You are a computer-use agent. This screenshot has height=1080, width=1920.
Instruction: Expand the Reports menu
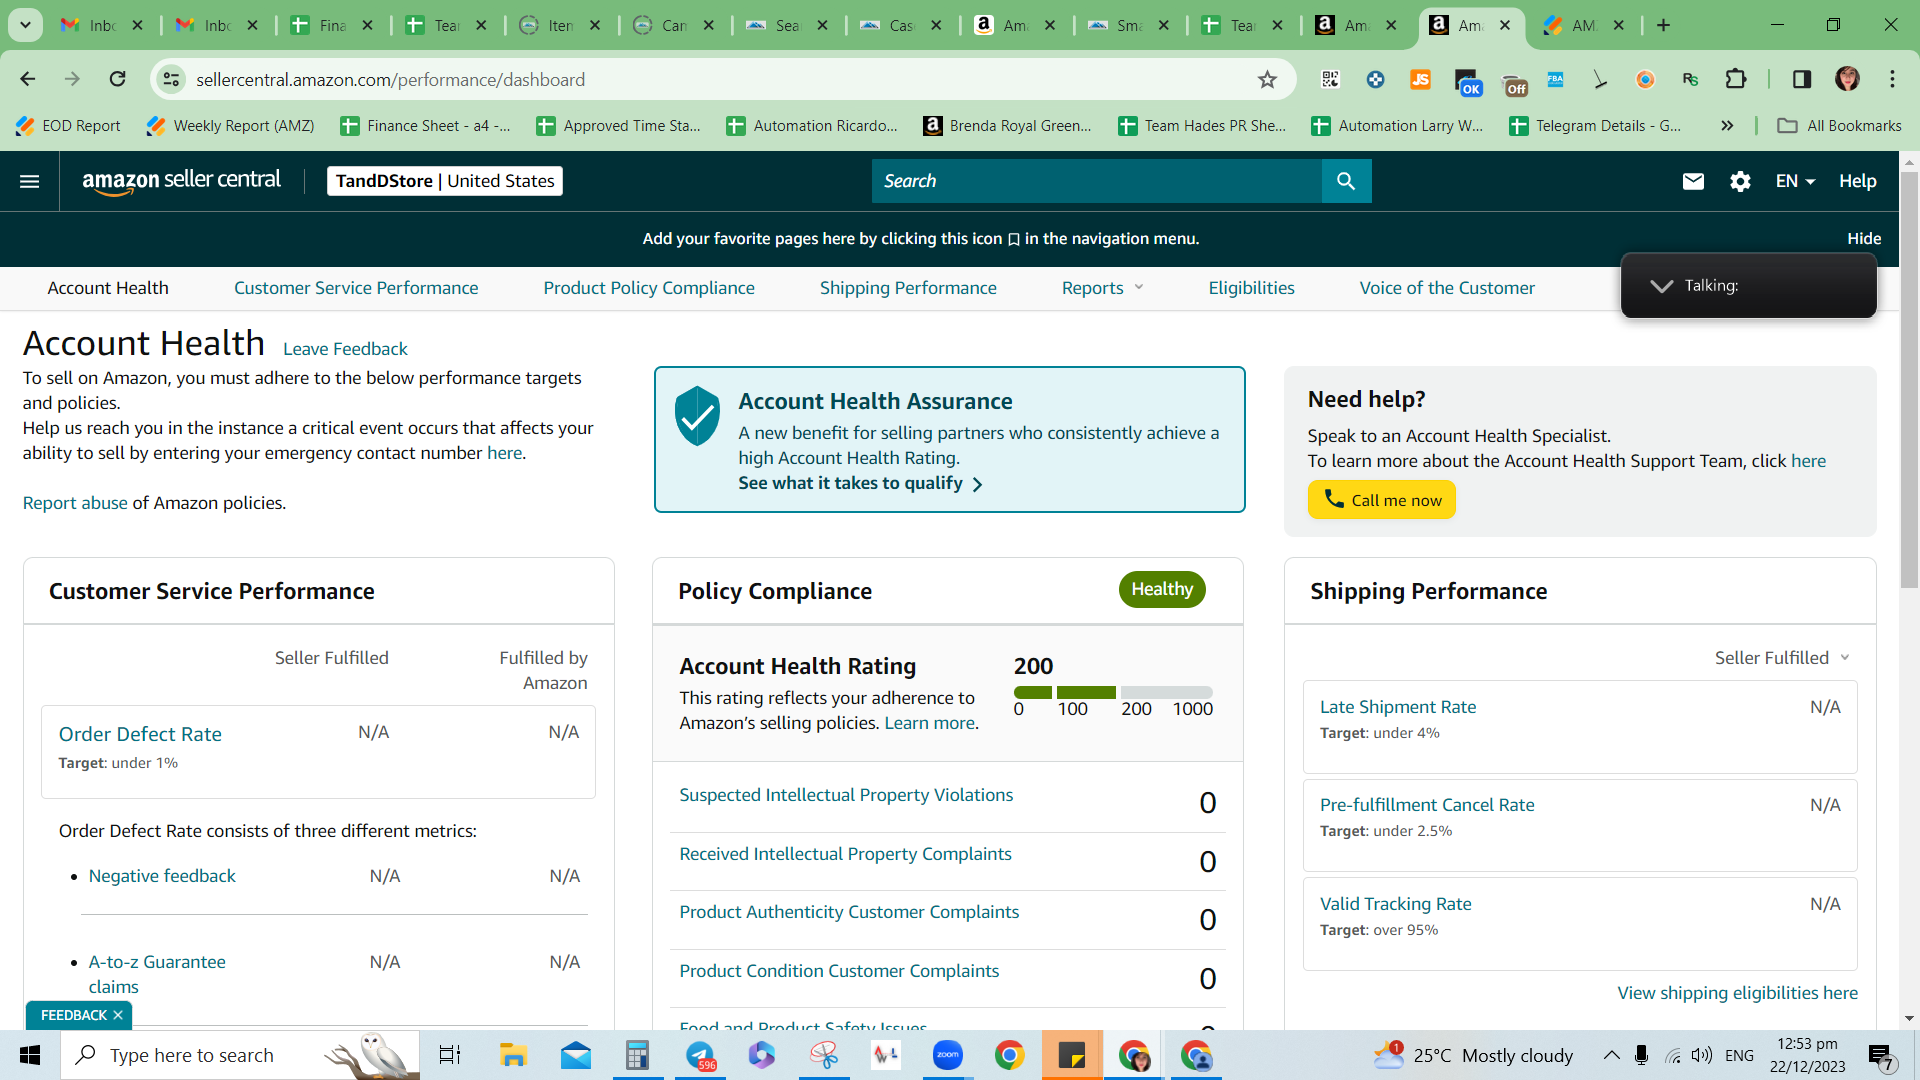(1102, 288)
